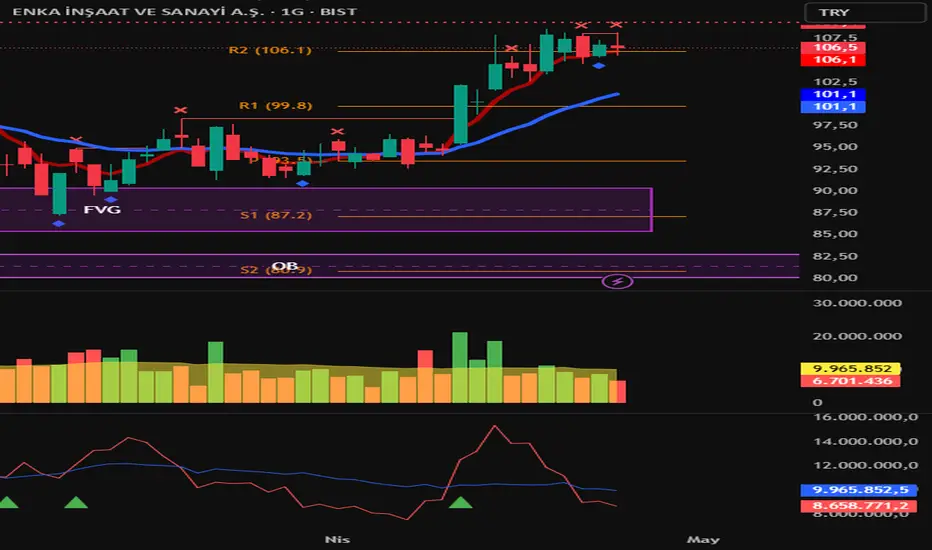Click the 14.000.000,0 indicator axis value
The image size is (932, 550).
point(865,441)
